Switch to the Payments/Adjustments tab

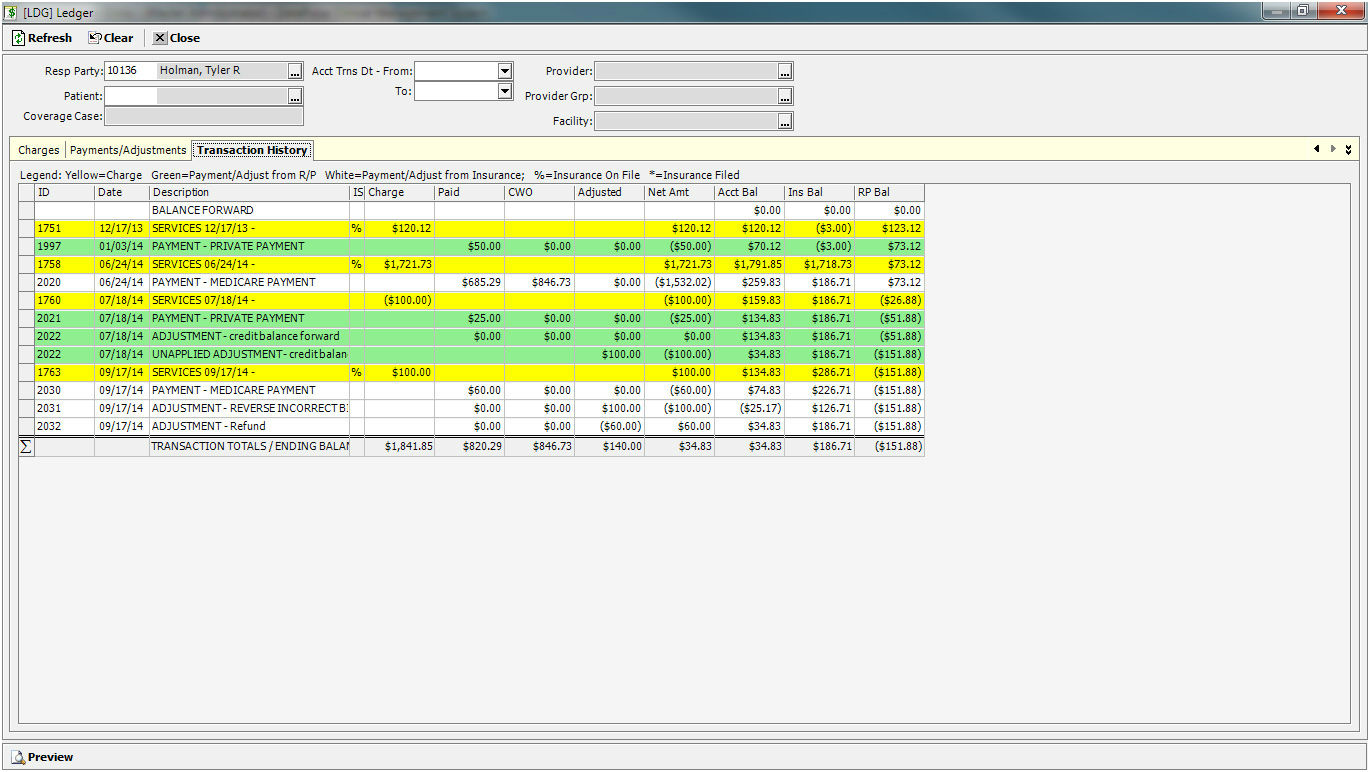(x=128, y=150)
